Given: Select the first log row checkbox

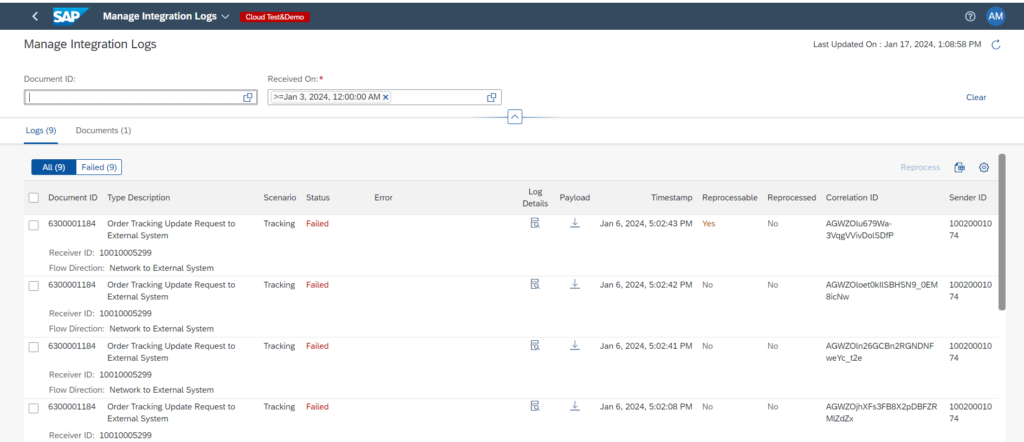Looking at the screenshot, I should pyautogui.click(x=34, y=225).
